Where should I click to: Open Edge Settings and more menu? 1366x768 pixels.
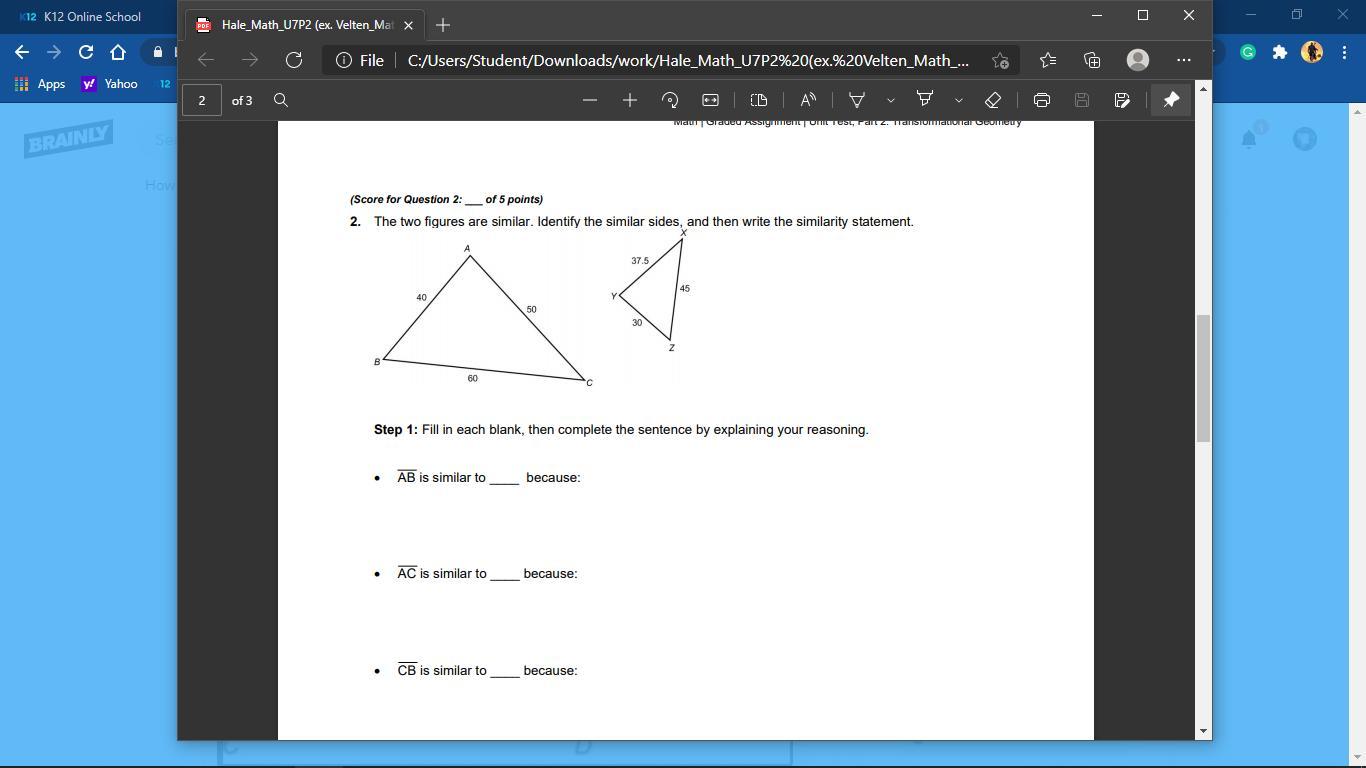[x=1184, y=60]
